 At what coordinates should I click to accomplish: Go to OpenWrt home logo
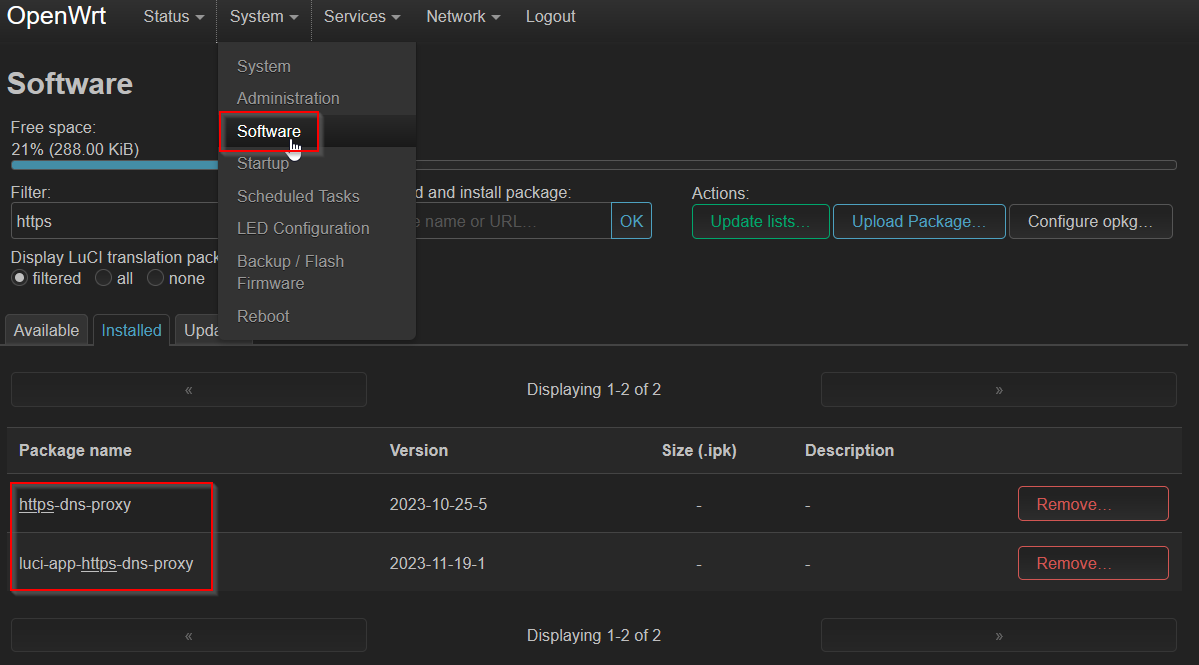pyautogui.click(x=57, y=16)
